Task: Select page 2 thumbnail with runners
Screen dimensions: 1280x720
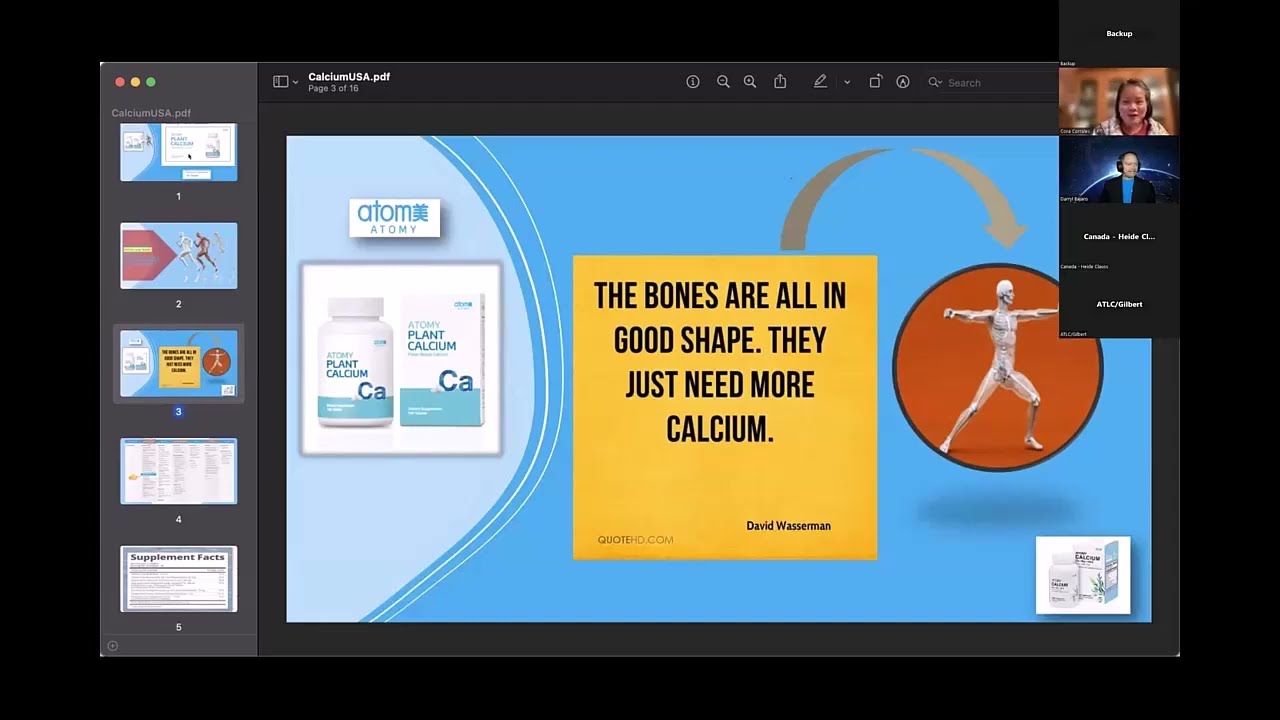Action: point(179,256)
